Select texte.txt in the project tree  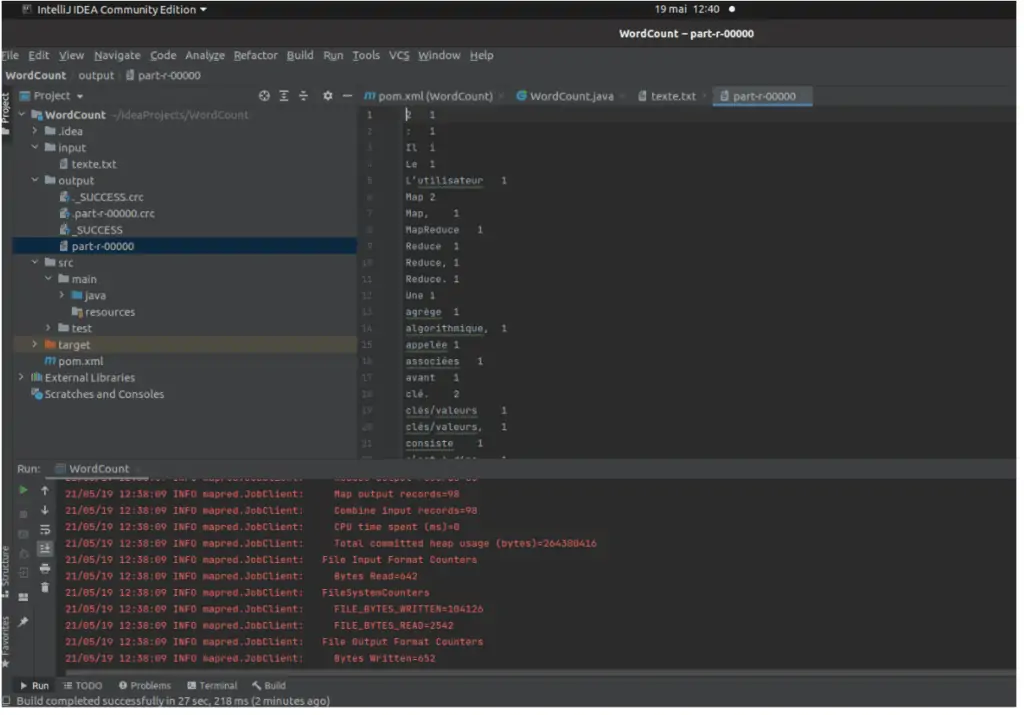click(93, 164)
